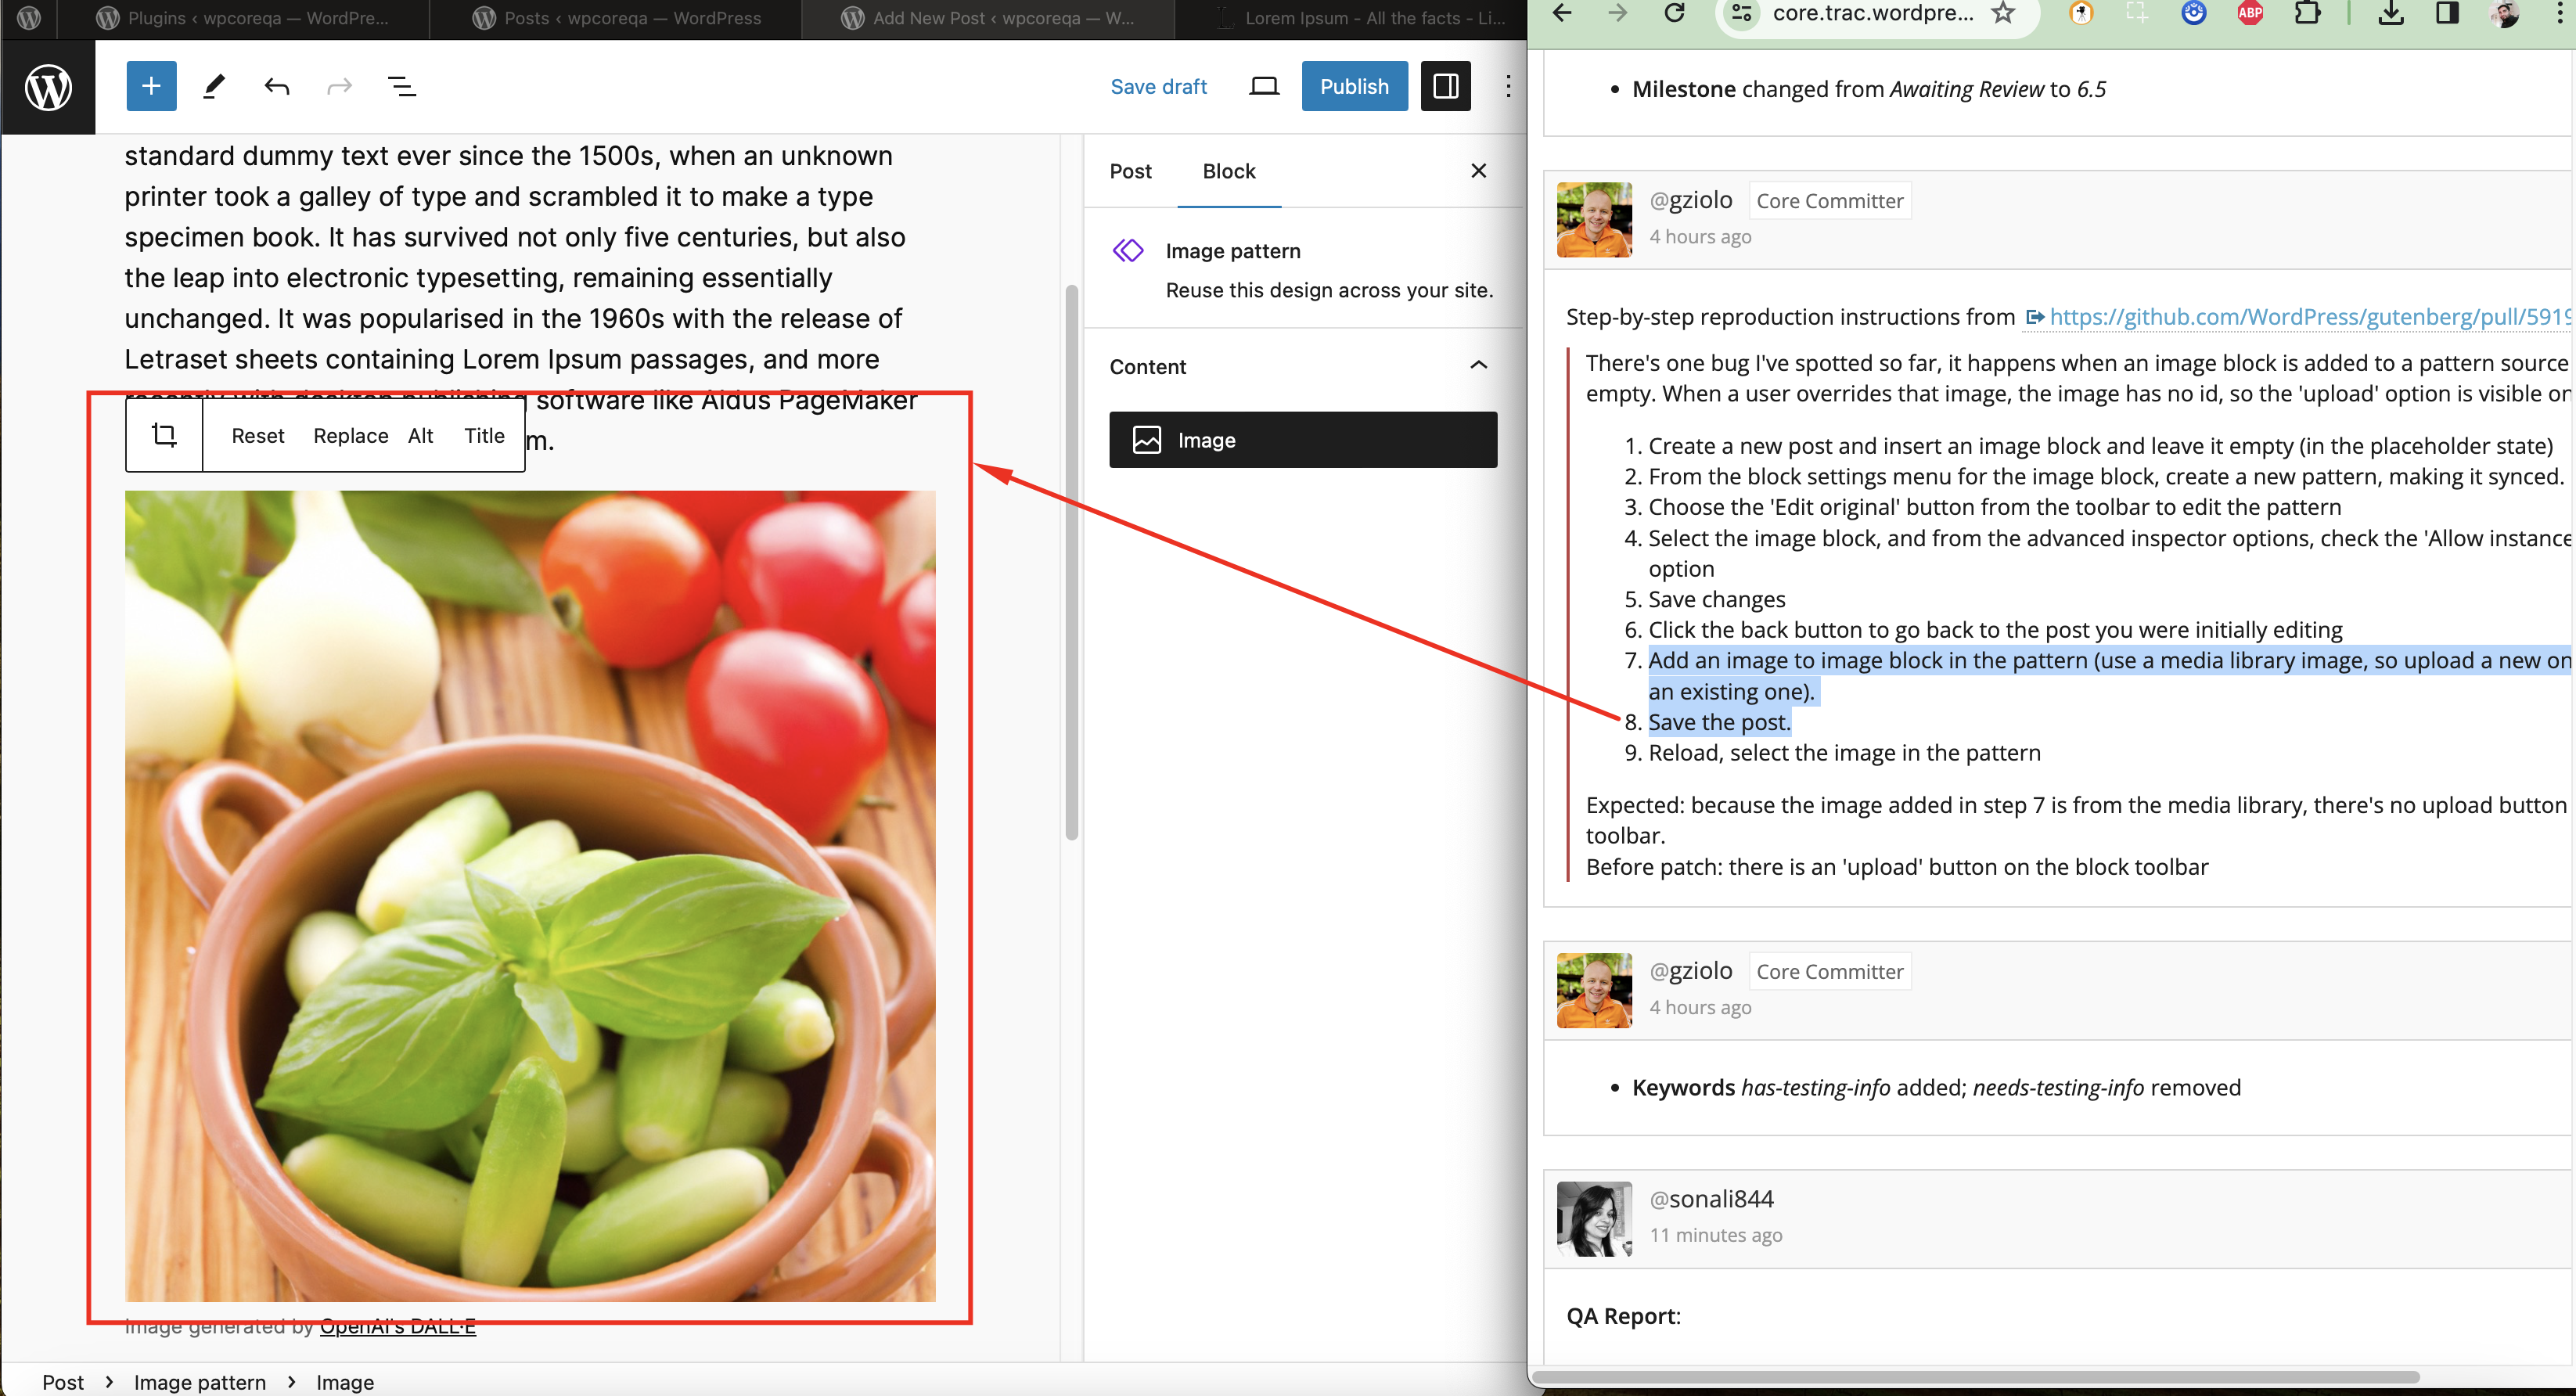Screen dimensions: 2576x1396
Task: Click the View dropdown for layout options
Action: (x=1263, y=85)
